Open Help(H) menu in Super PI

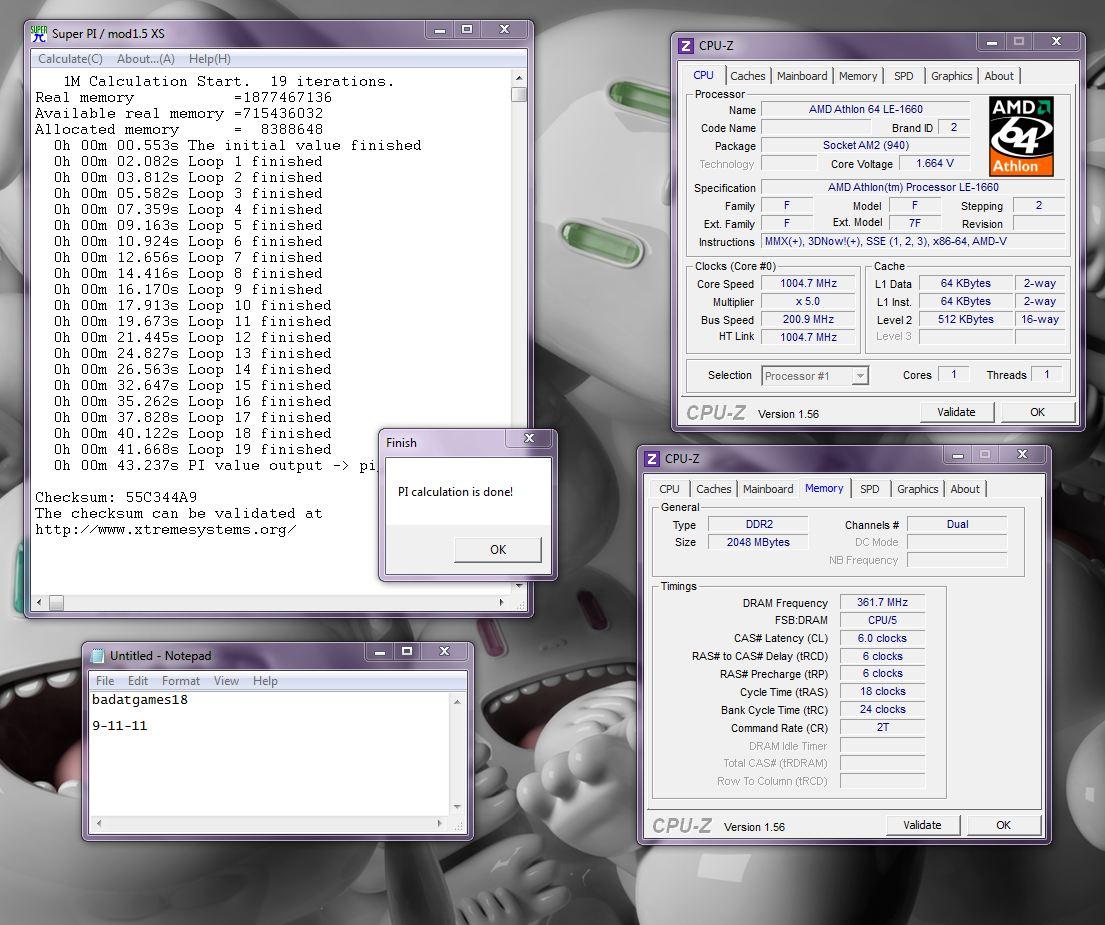(209, 59)
